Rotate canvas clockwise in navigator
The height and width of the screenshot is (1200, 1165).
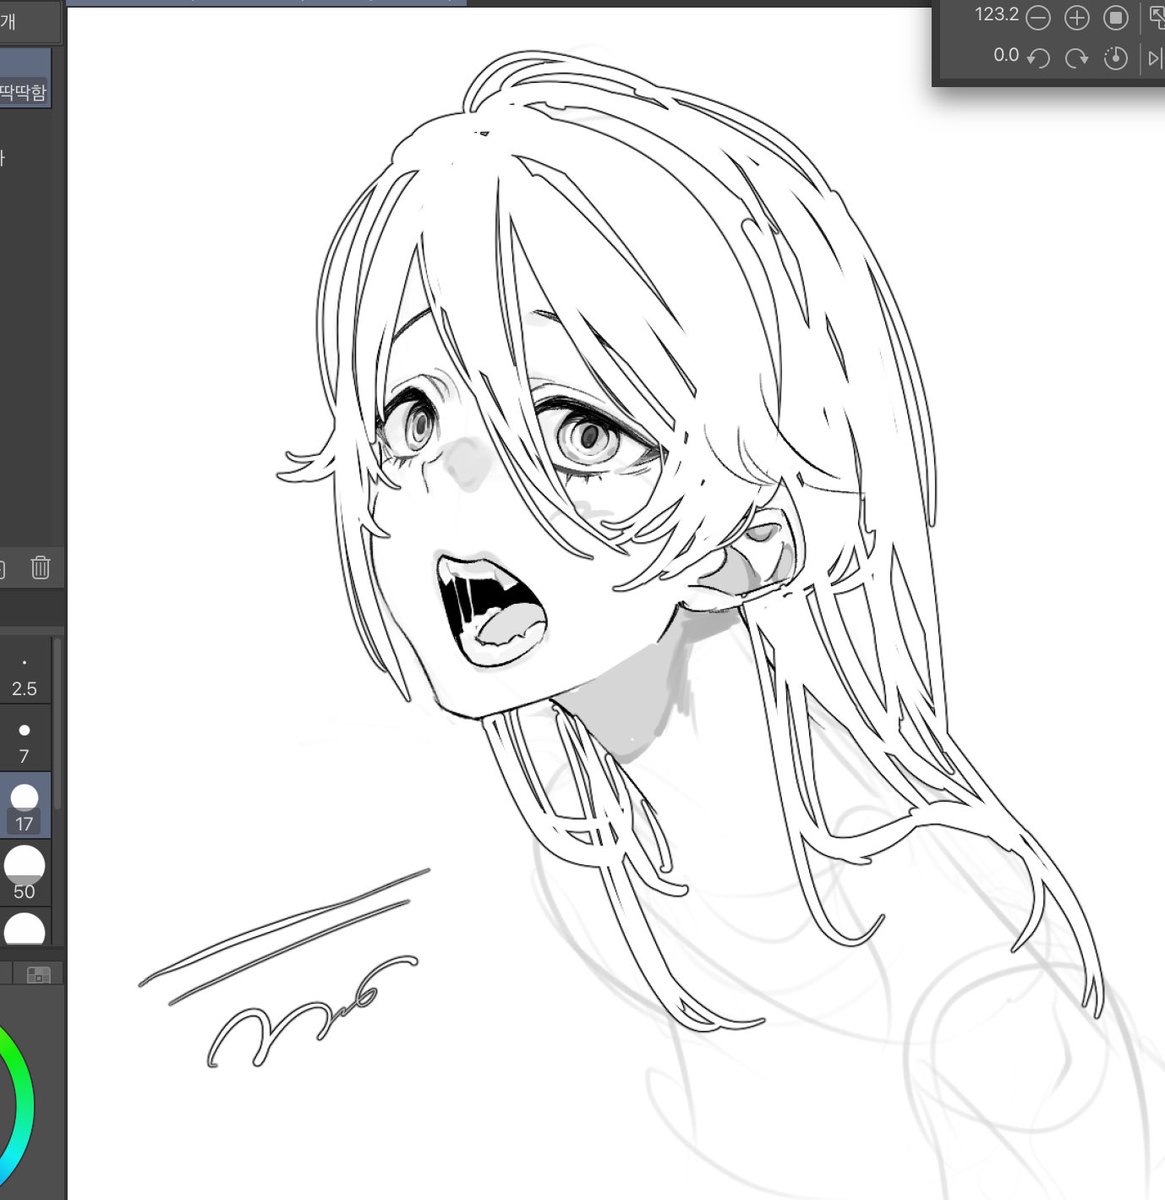pos(1077,58)
